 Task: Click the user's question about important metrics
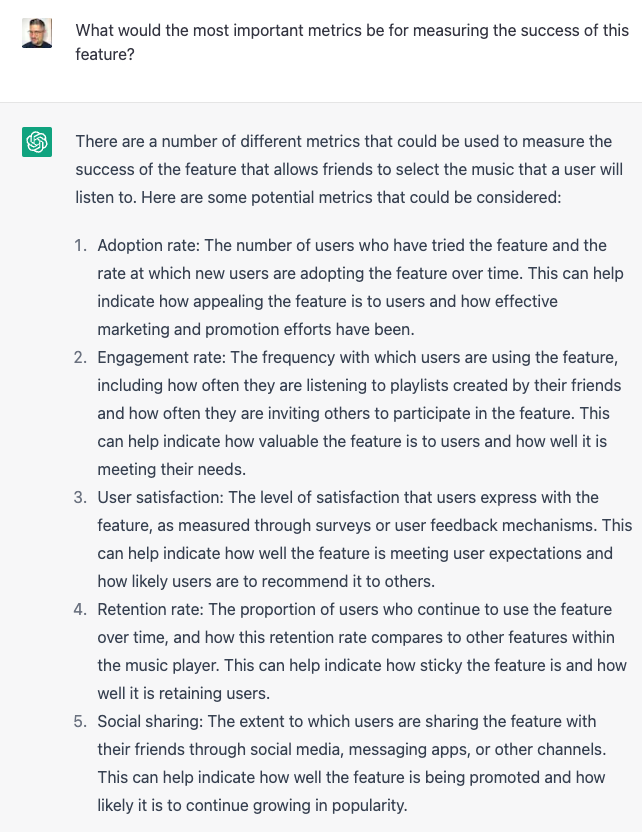click(352, 42)
